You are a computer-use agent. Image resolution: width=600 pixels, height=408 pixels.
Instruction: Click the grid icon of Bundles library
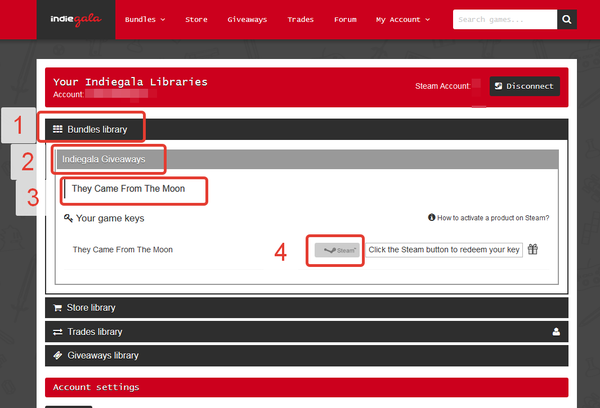coord(57,129)
